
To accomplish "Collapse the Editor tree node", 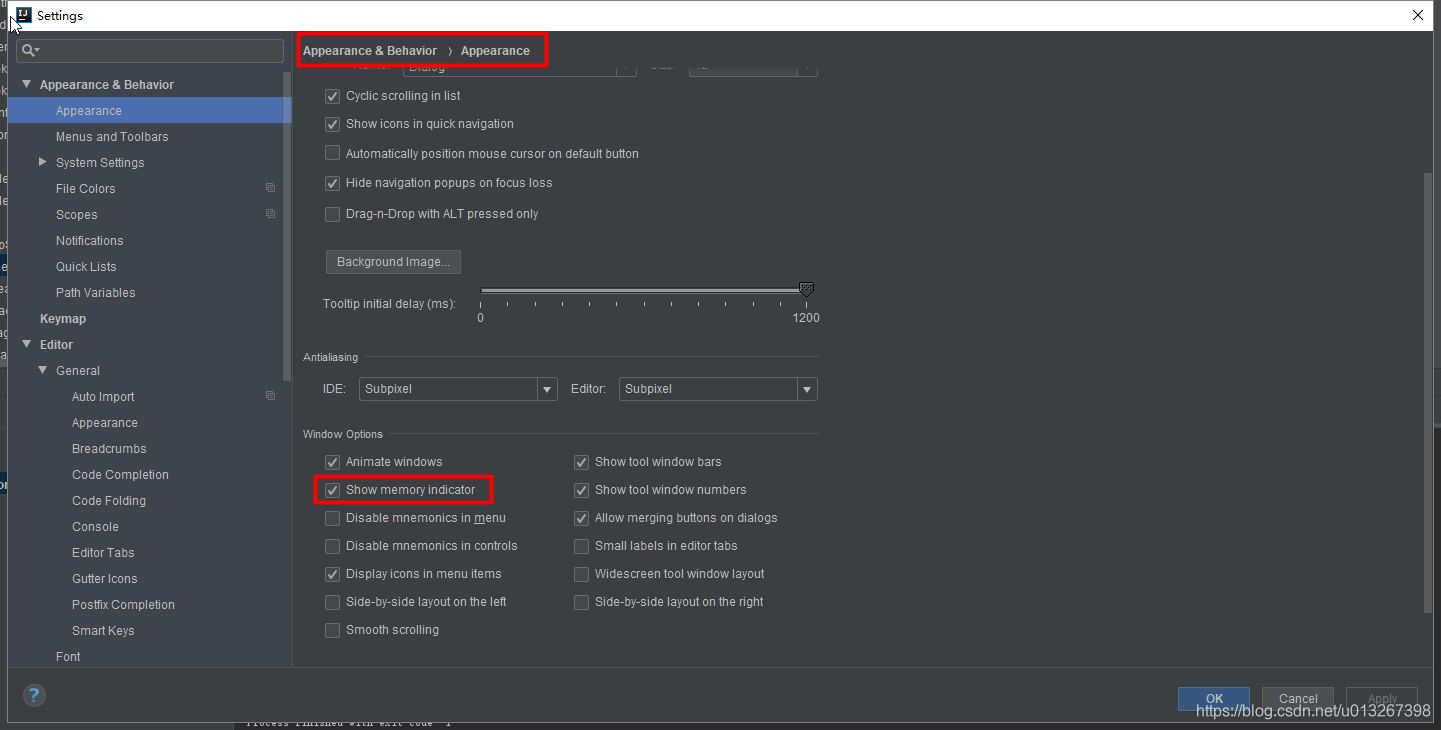I will pyautogui.click(x=27, y=344).
